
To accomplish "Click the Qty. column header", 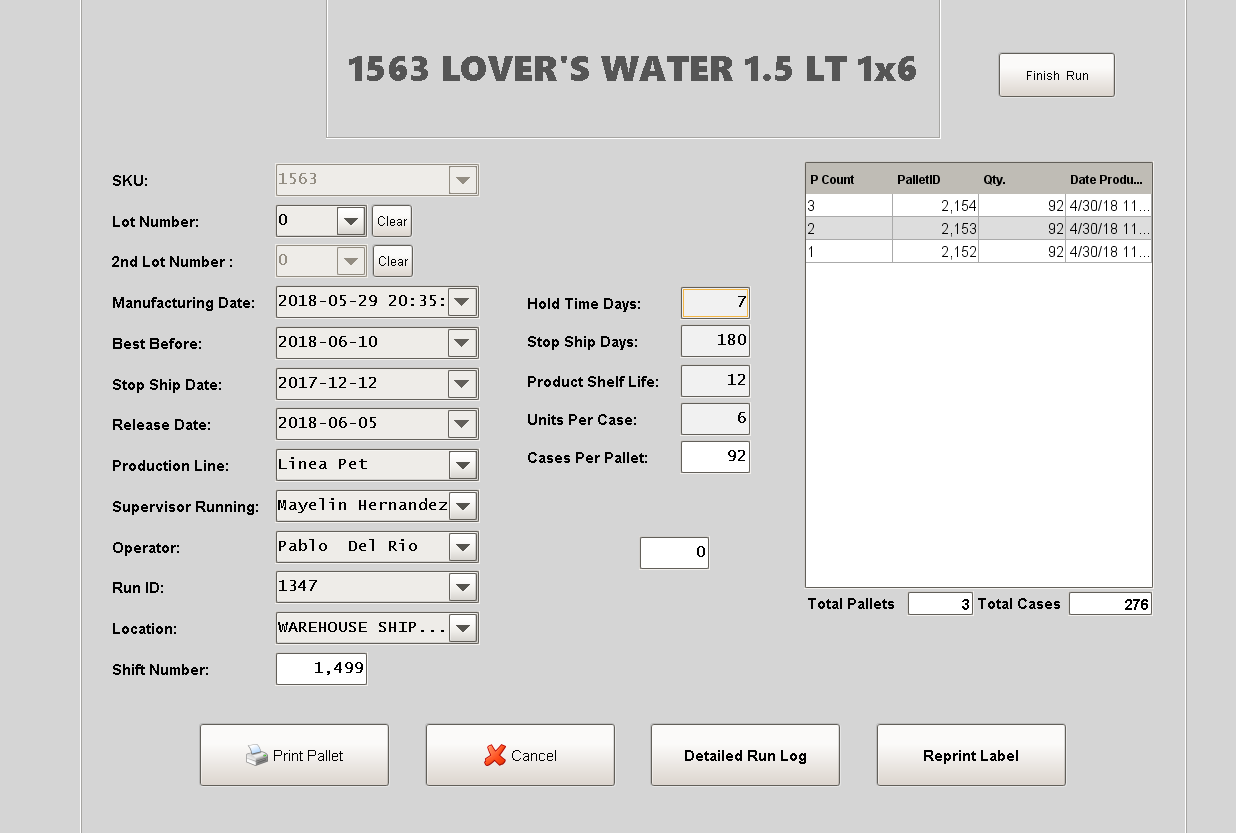I will 1022,179.
